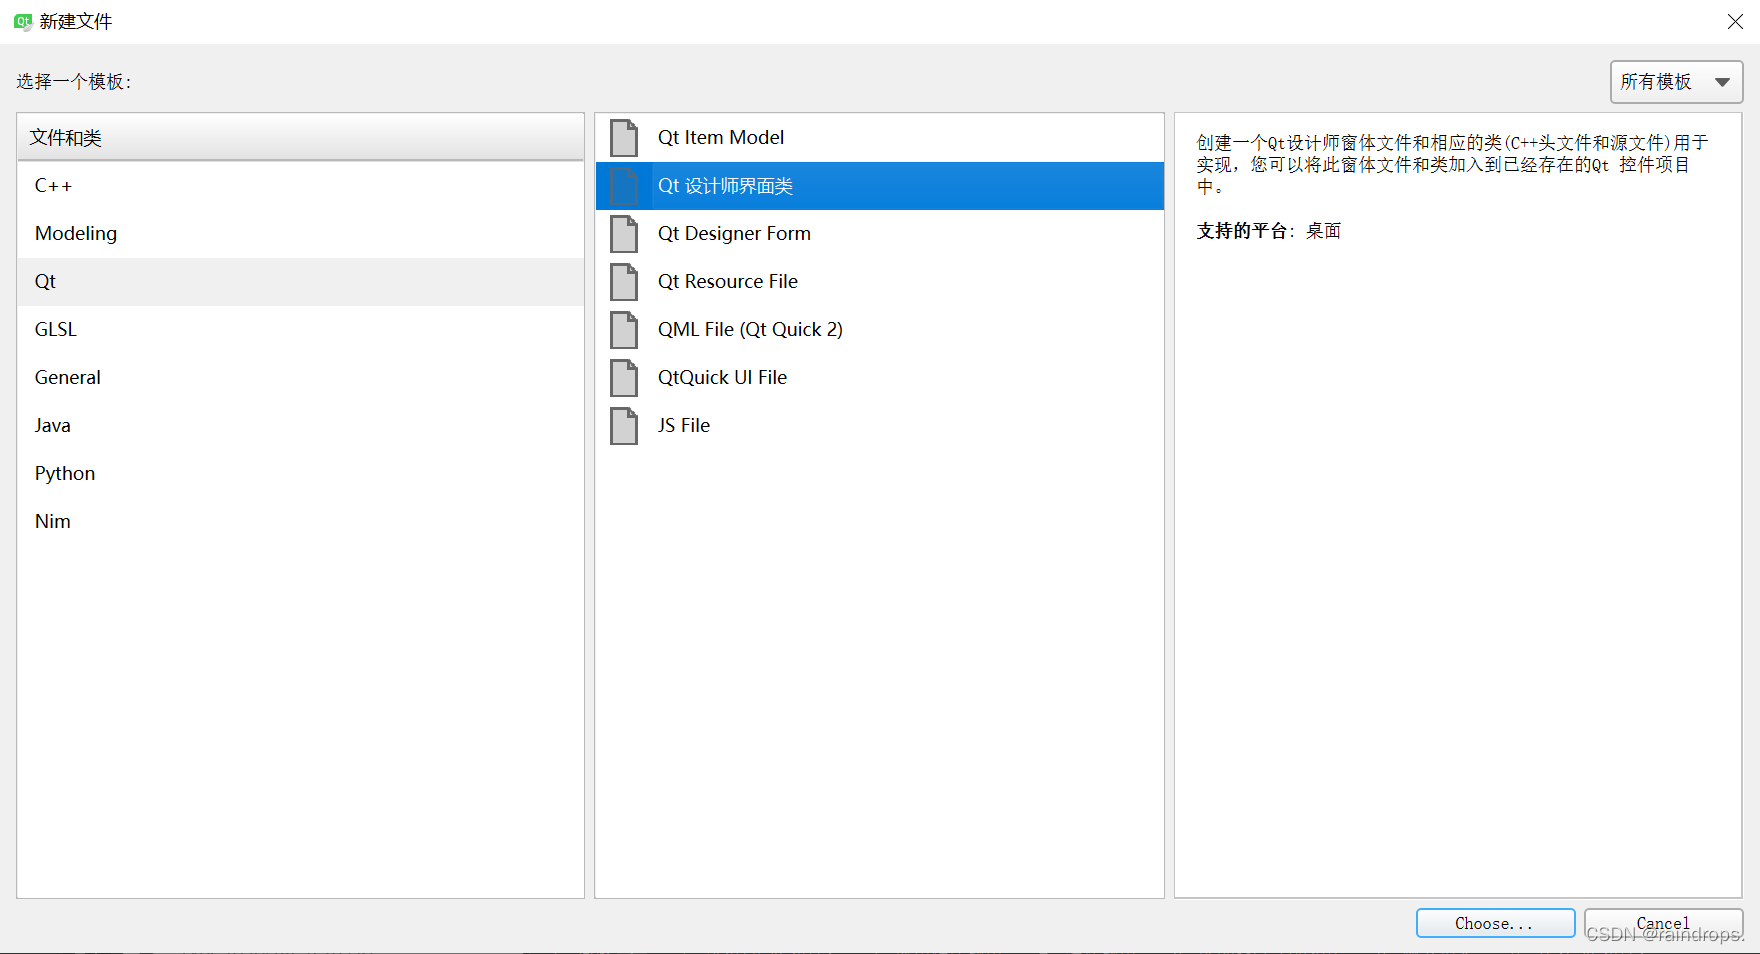
Task: Click the Qt 设计师界面类 file icon
Action: pos(624,186)
